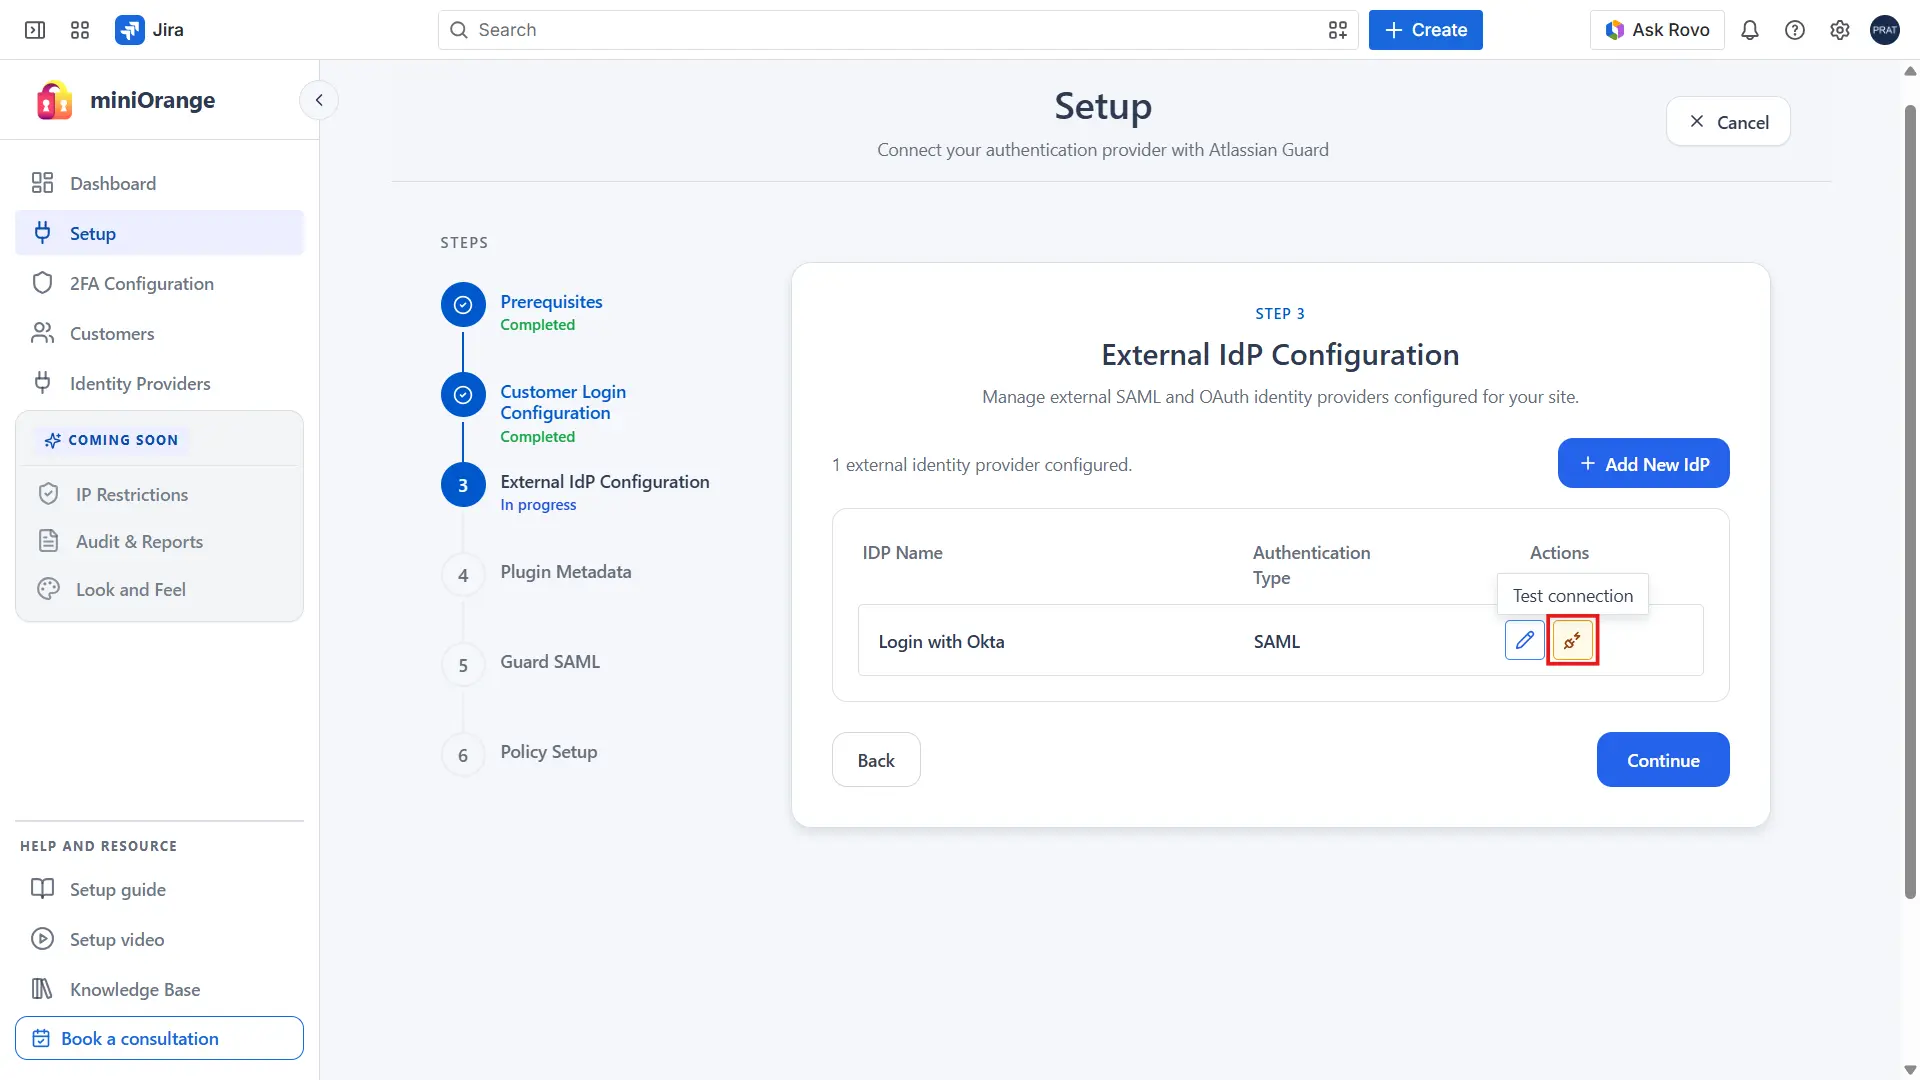This screenshot has height=1080, width=1920.
Task: Open Jira settings gear
Action: (x=1839, y=30)
